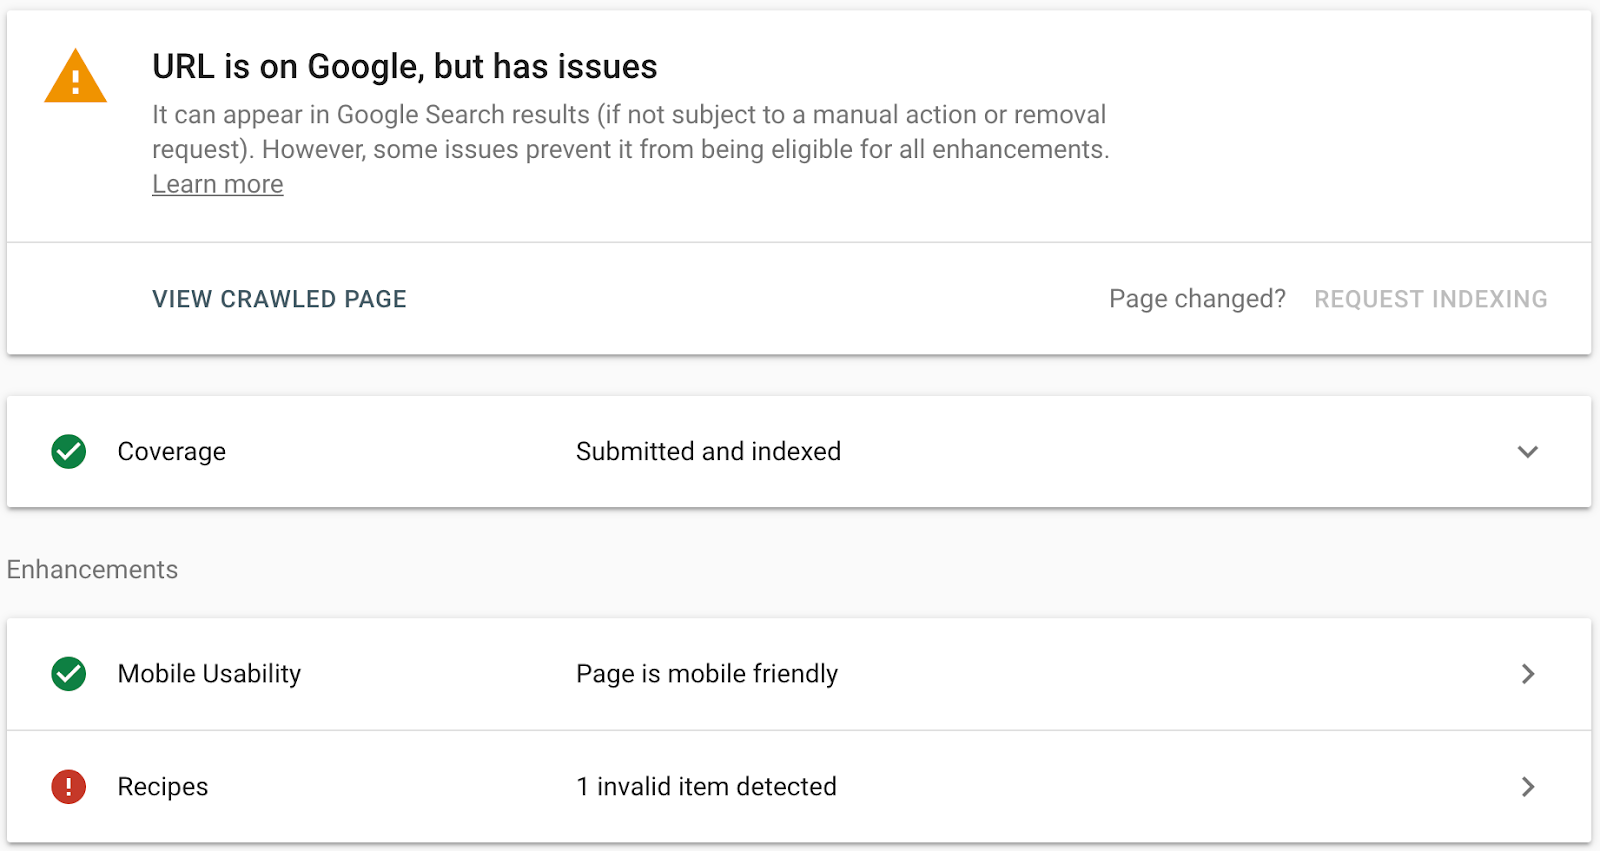The height and width of the screenshot is (851, 1600).
Task: Open the Mobile Usability details with its chevron
Action: coord(1528,674)
